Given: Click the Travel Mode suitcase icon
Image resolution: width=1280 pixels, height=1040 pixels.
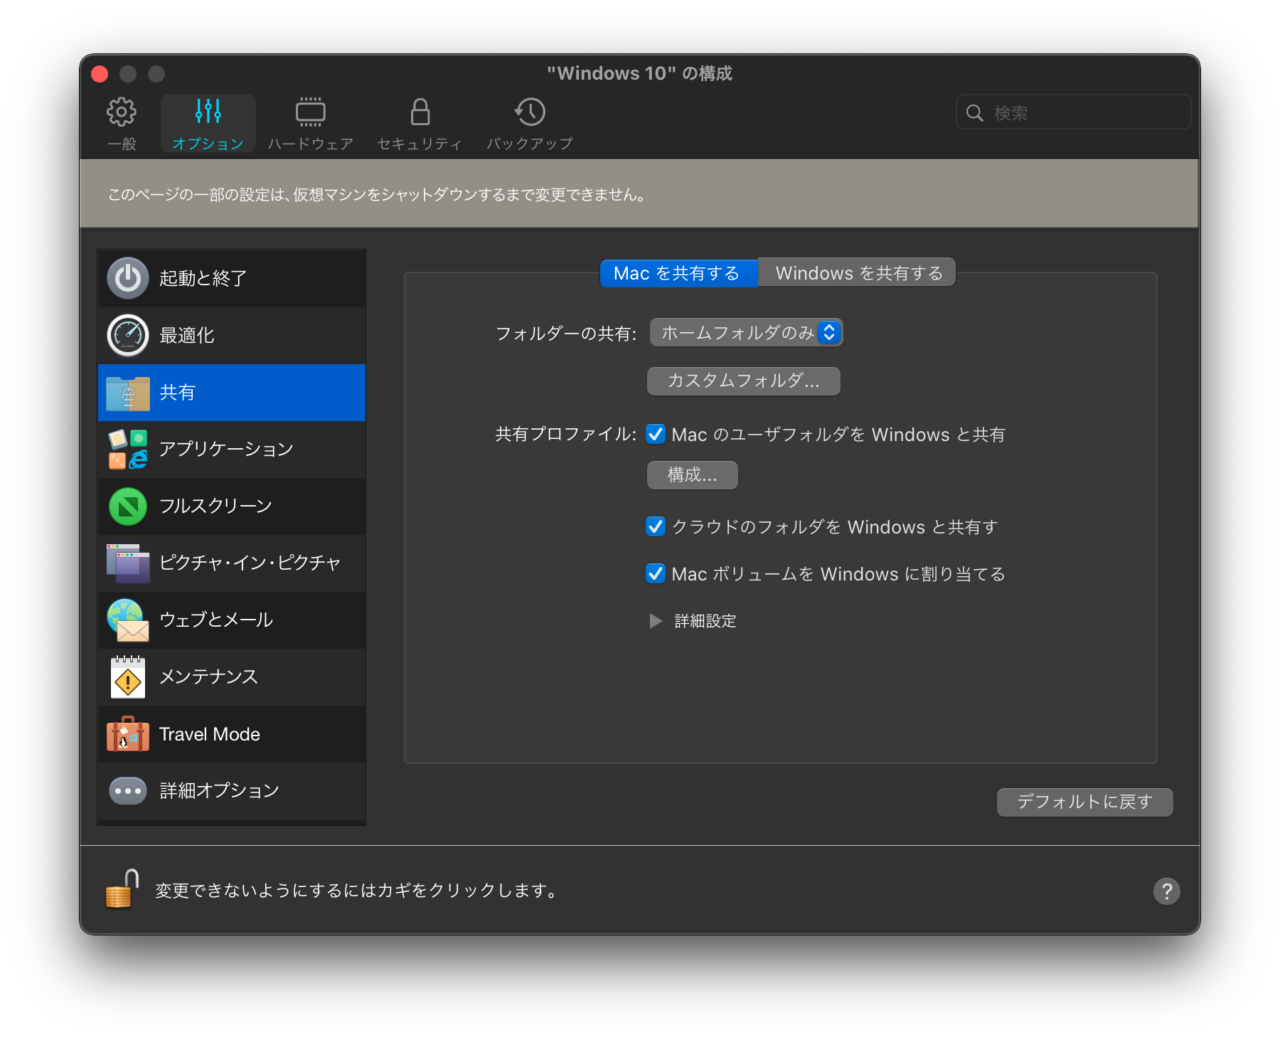Looking at the screenshot, I should coord(128,734).
